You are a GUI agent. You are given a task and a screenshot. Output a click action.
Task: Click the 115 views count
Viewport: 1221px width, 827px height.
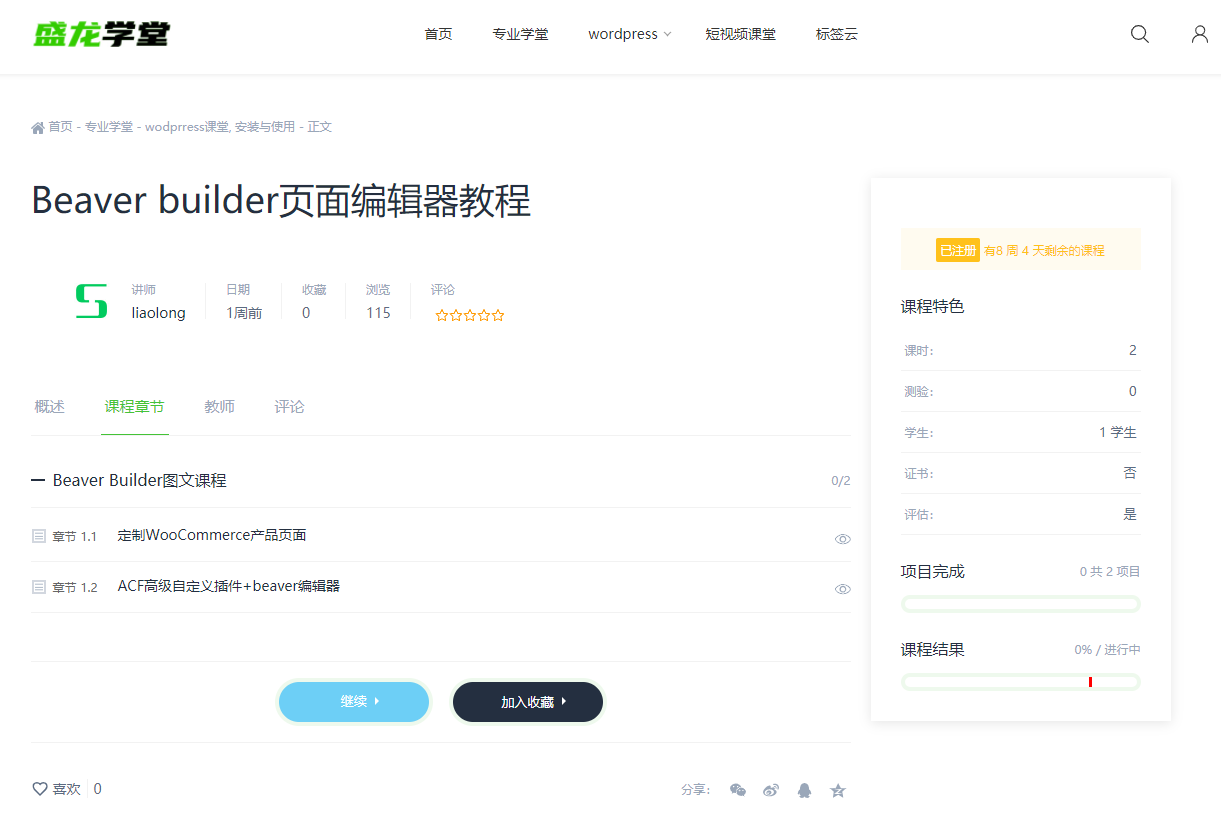click(x=378, y=313)
